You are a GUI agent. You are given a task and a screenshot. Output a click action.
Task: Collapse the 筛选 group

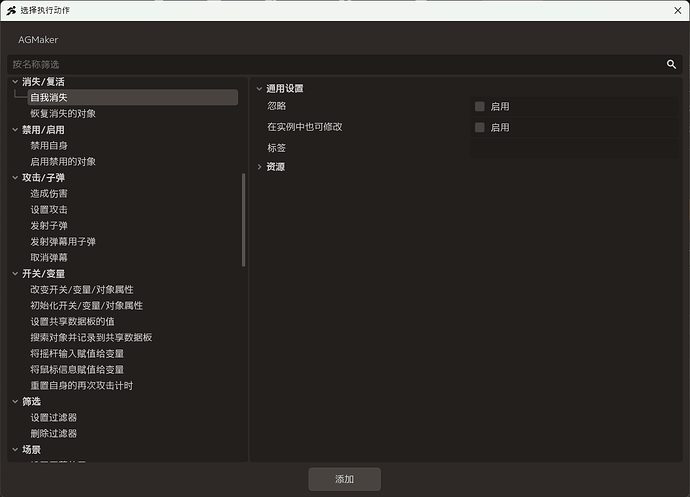15,401
